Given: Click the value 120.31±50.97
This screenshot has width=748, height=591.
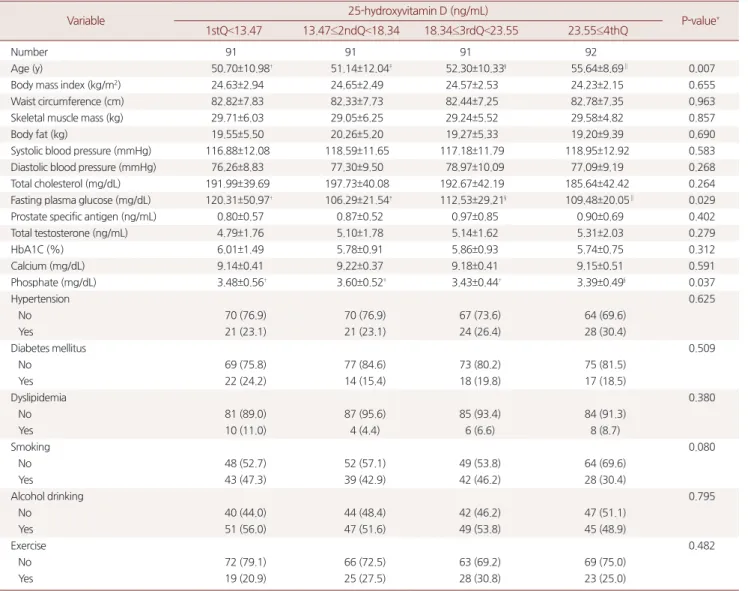Looking at the screenshot, I should (x=238, y=200).
